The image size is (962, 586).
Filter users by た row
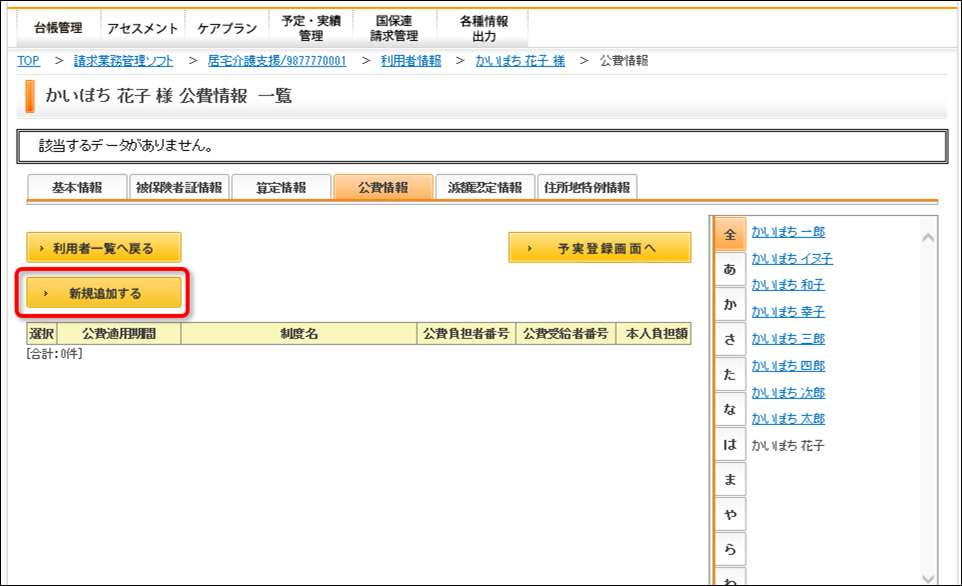click(x=730, y=374)
